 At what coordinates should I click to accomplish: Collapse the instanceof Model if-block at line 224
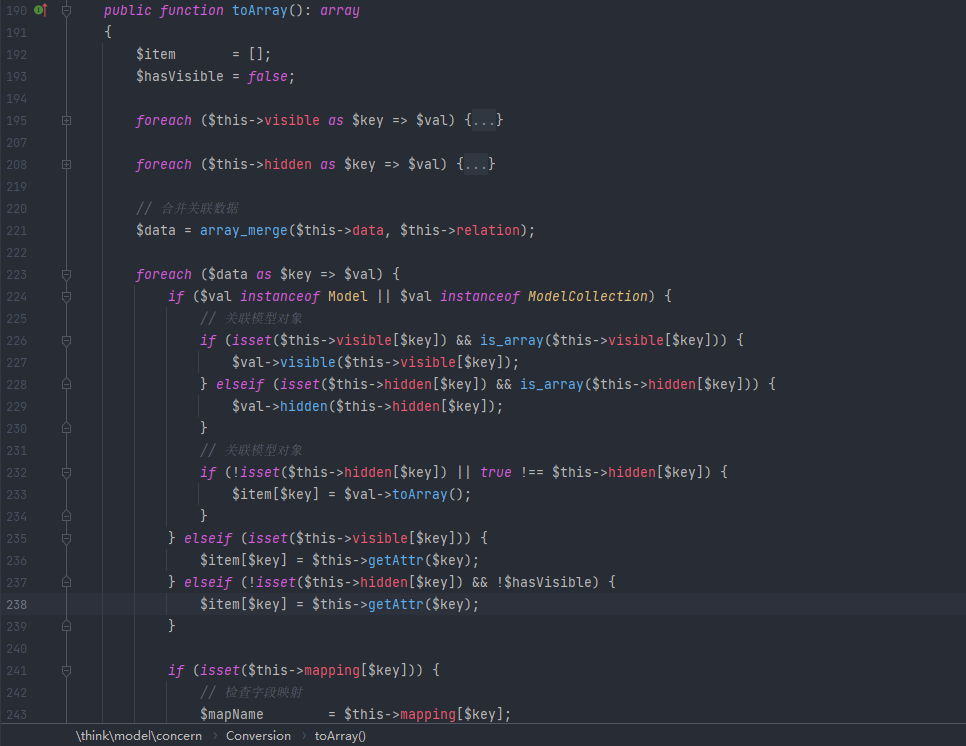coord(66,296)
